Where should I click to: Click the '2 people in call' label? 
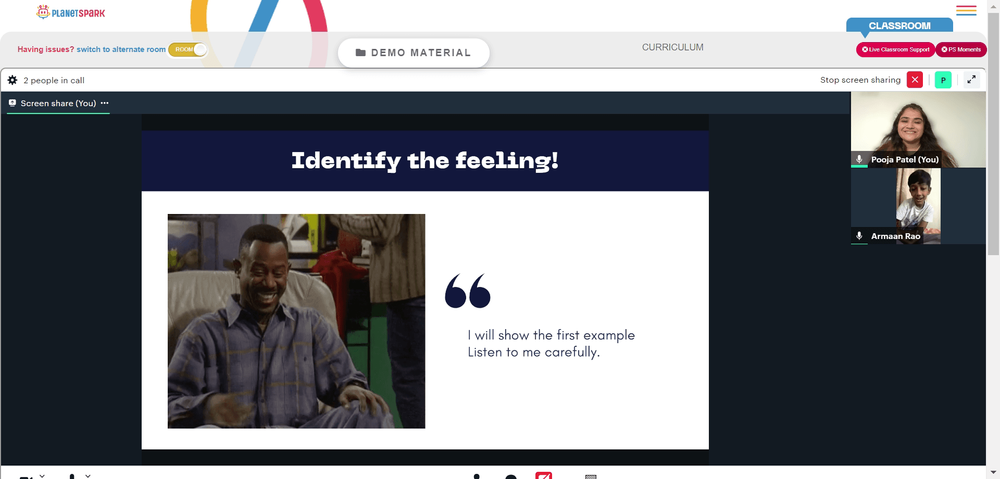pos(54,80)
